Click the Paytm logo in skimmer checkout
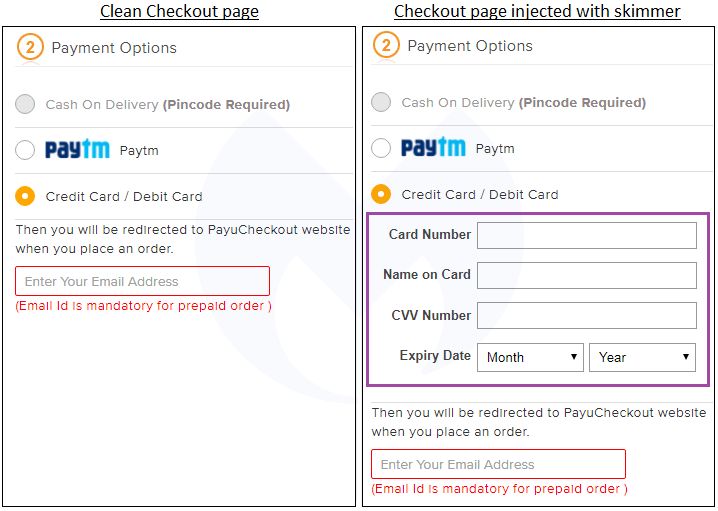Viewport: 718px width, 511px height. [x=433, y=148]
